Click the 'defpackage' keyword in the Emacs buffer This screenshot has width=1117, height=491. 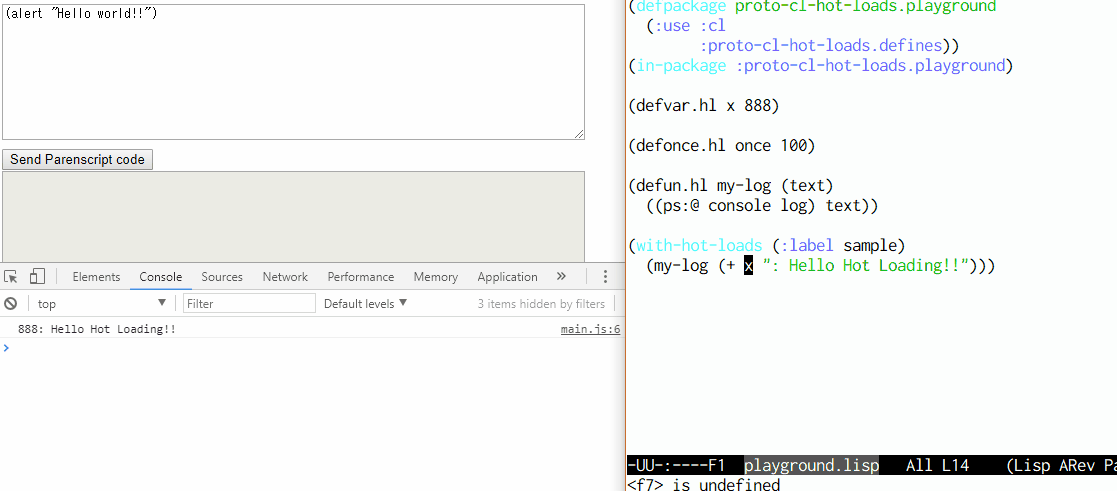click(x=681, y=7)
